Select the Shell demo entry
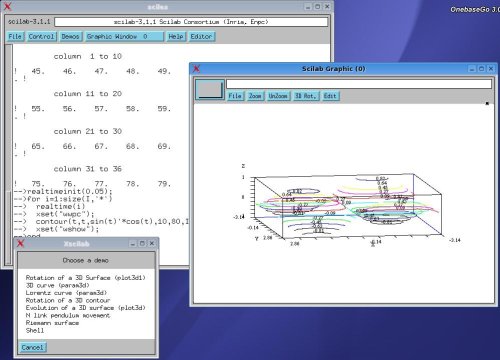Screen dimensions: 500x360 click(35, 330)
